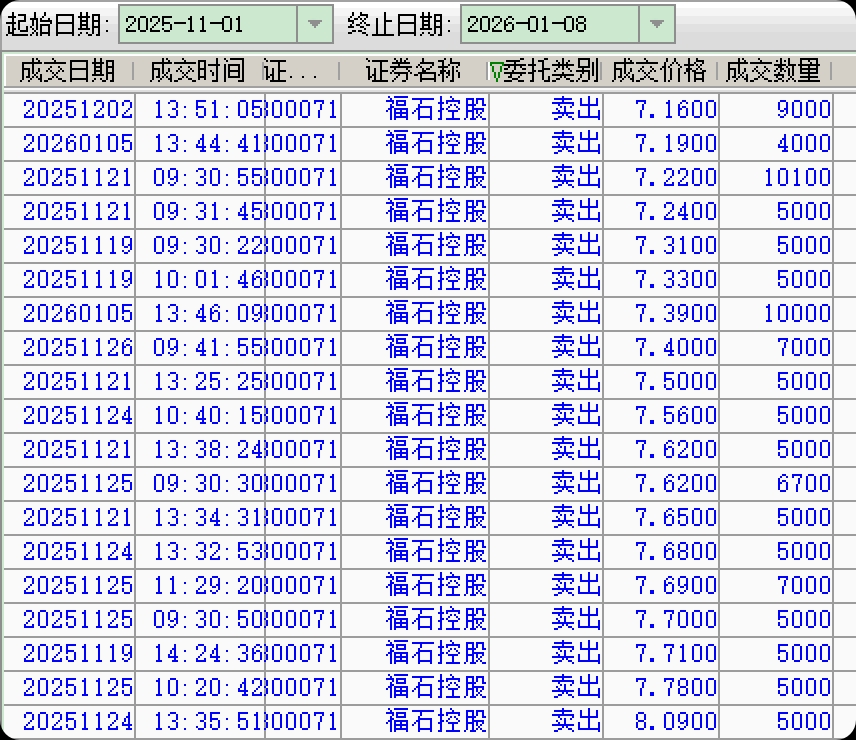856x740 pixels.
Task: Select time cell 13:35:51
Action: point(200,721)
